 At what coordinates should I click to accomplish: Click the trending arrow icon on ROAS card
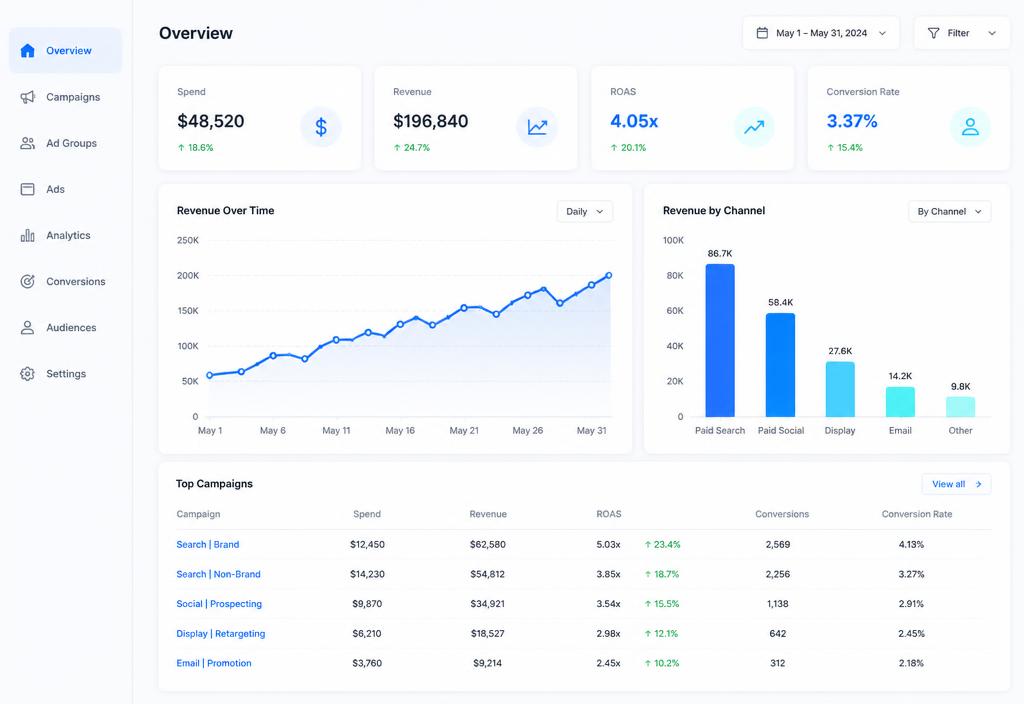click(754, 127)
